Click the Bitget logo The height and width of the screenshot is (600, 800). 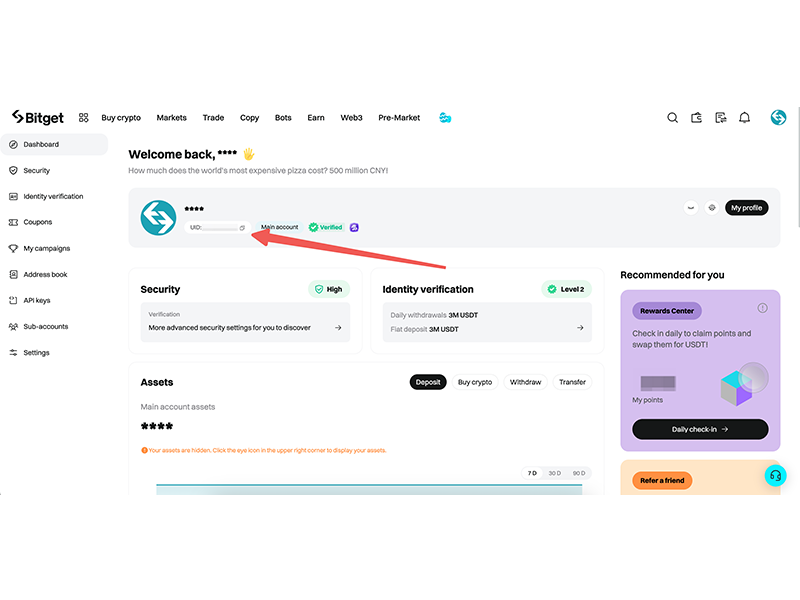(38, 117)
